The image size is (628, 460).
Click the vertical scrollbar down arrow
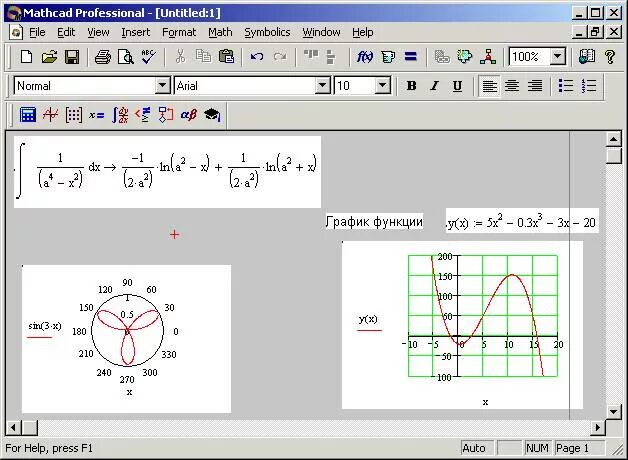click(614, 412)
